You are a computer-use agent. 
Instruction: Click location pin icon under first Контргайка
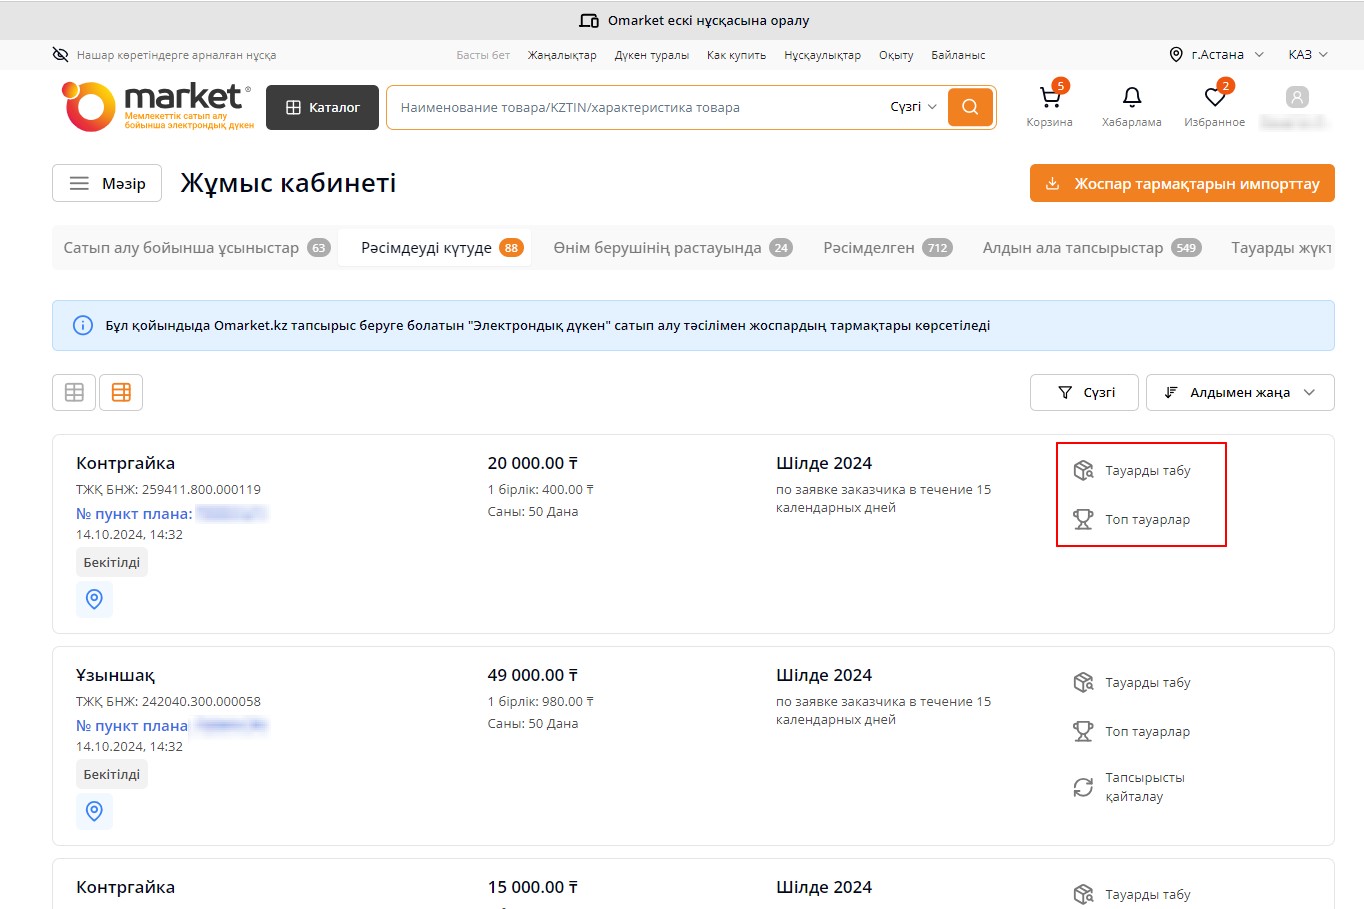(94, 599)
